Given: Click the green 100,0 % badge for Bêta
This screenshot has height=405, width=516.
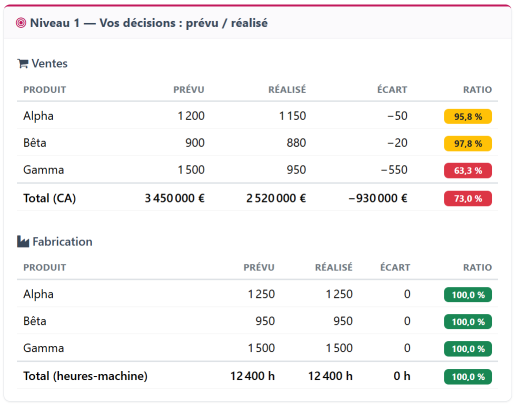Looking at the screenshot, I should click(x=468, y=322).
